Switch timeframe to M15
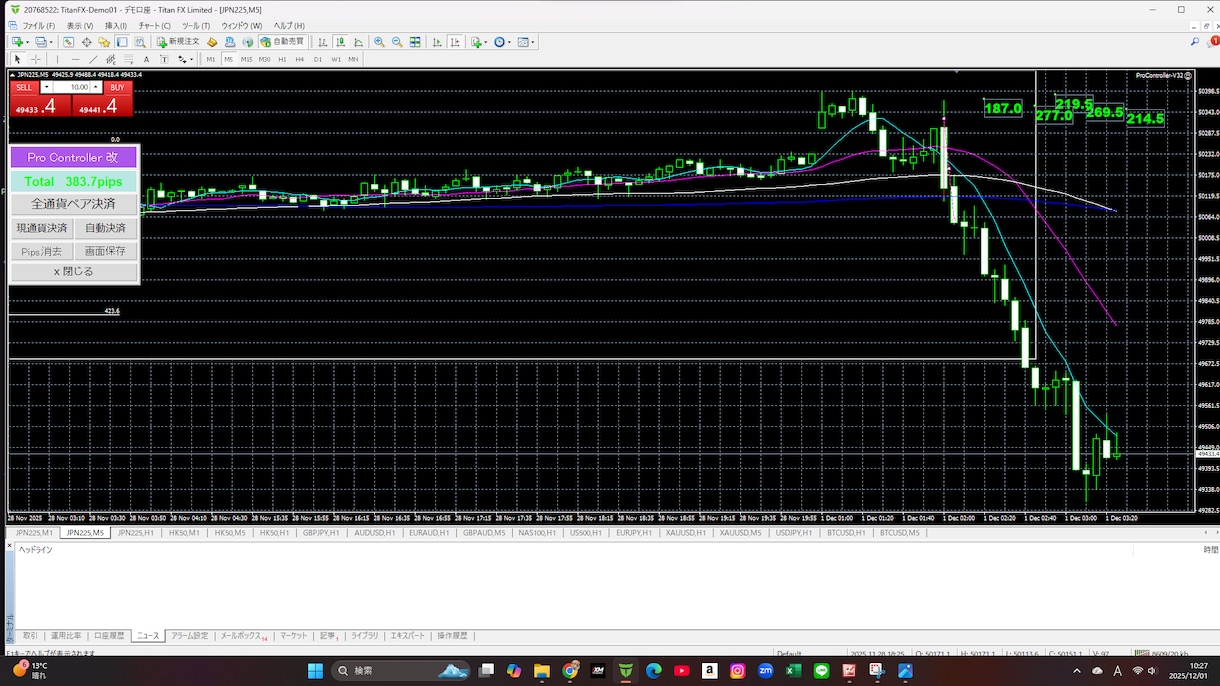This screenshot has height=686, width=1220. [246, 59]
